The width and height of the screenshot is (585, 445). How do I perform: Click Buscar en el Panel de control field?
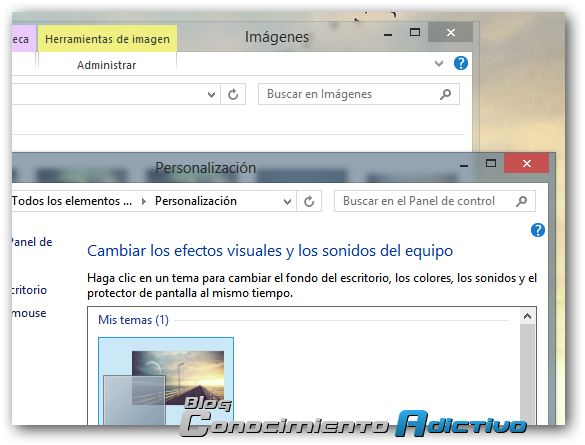pyautogui.click(x=435, y=201)
